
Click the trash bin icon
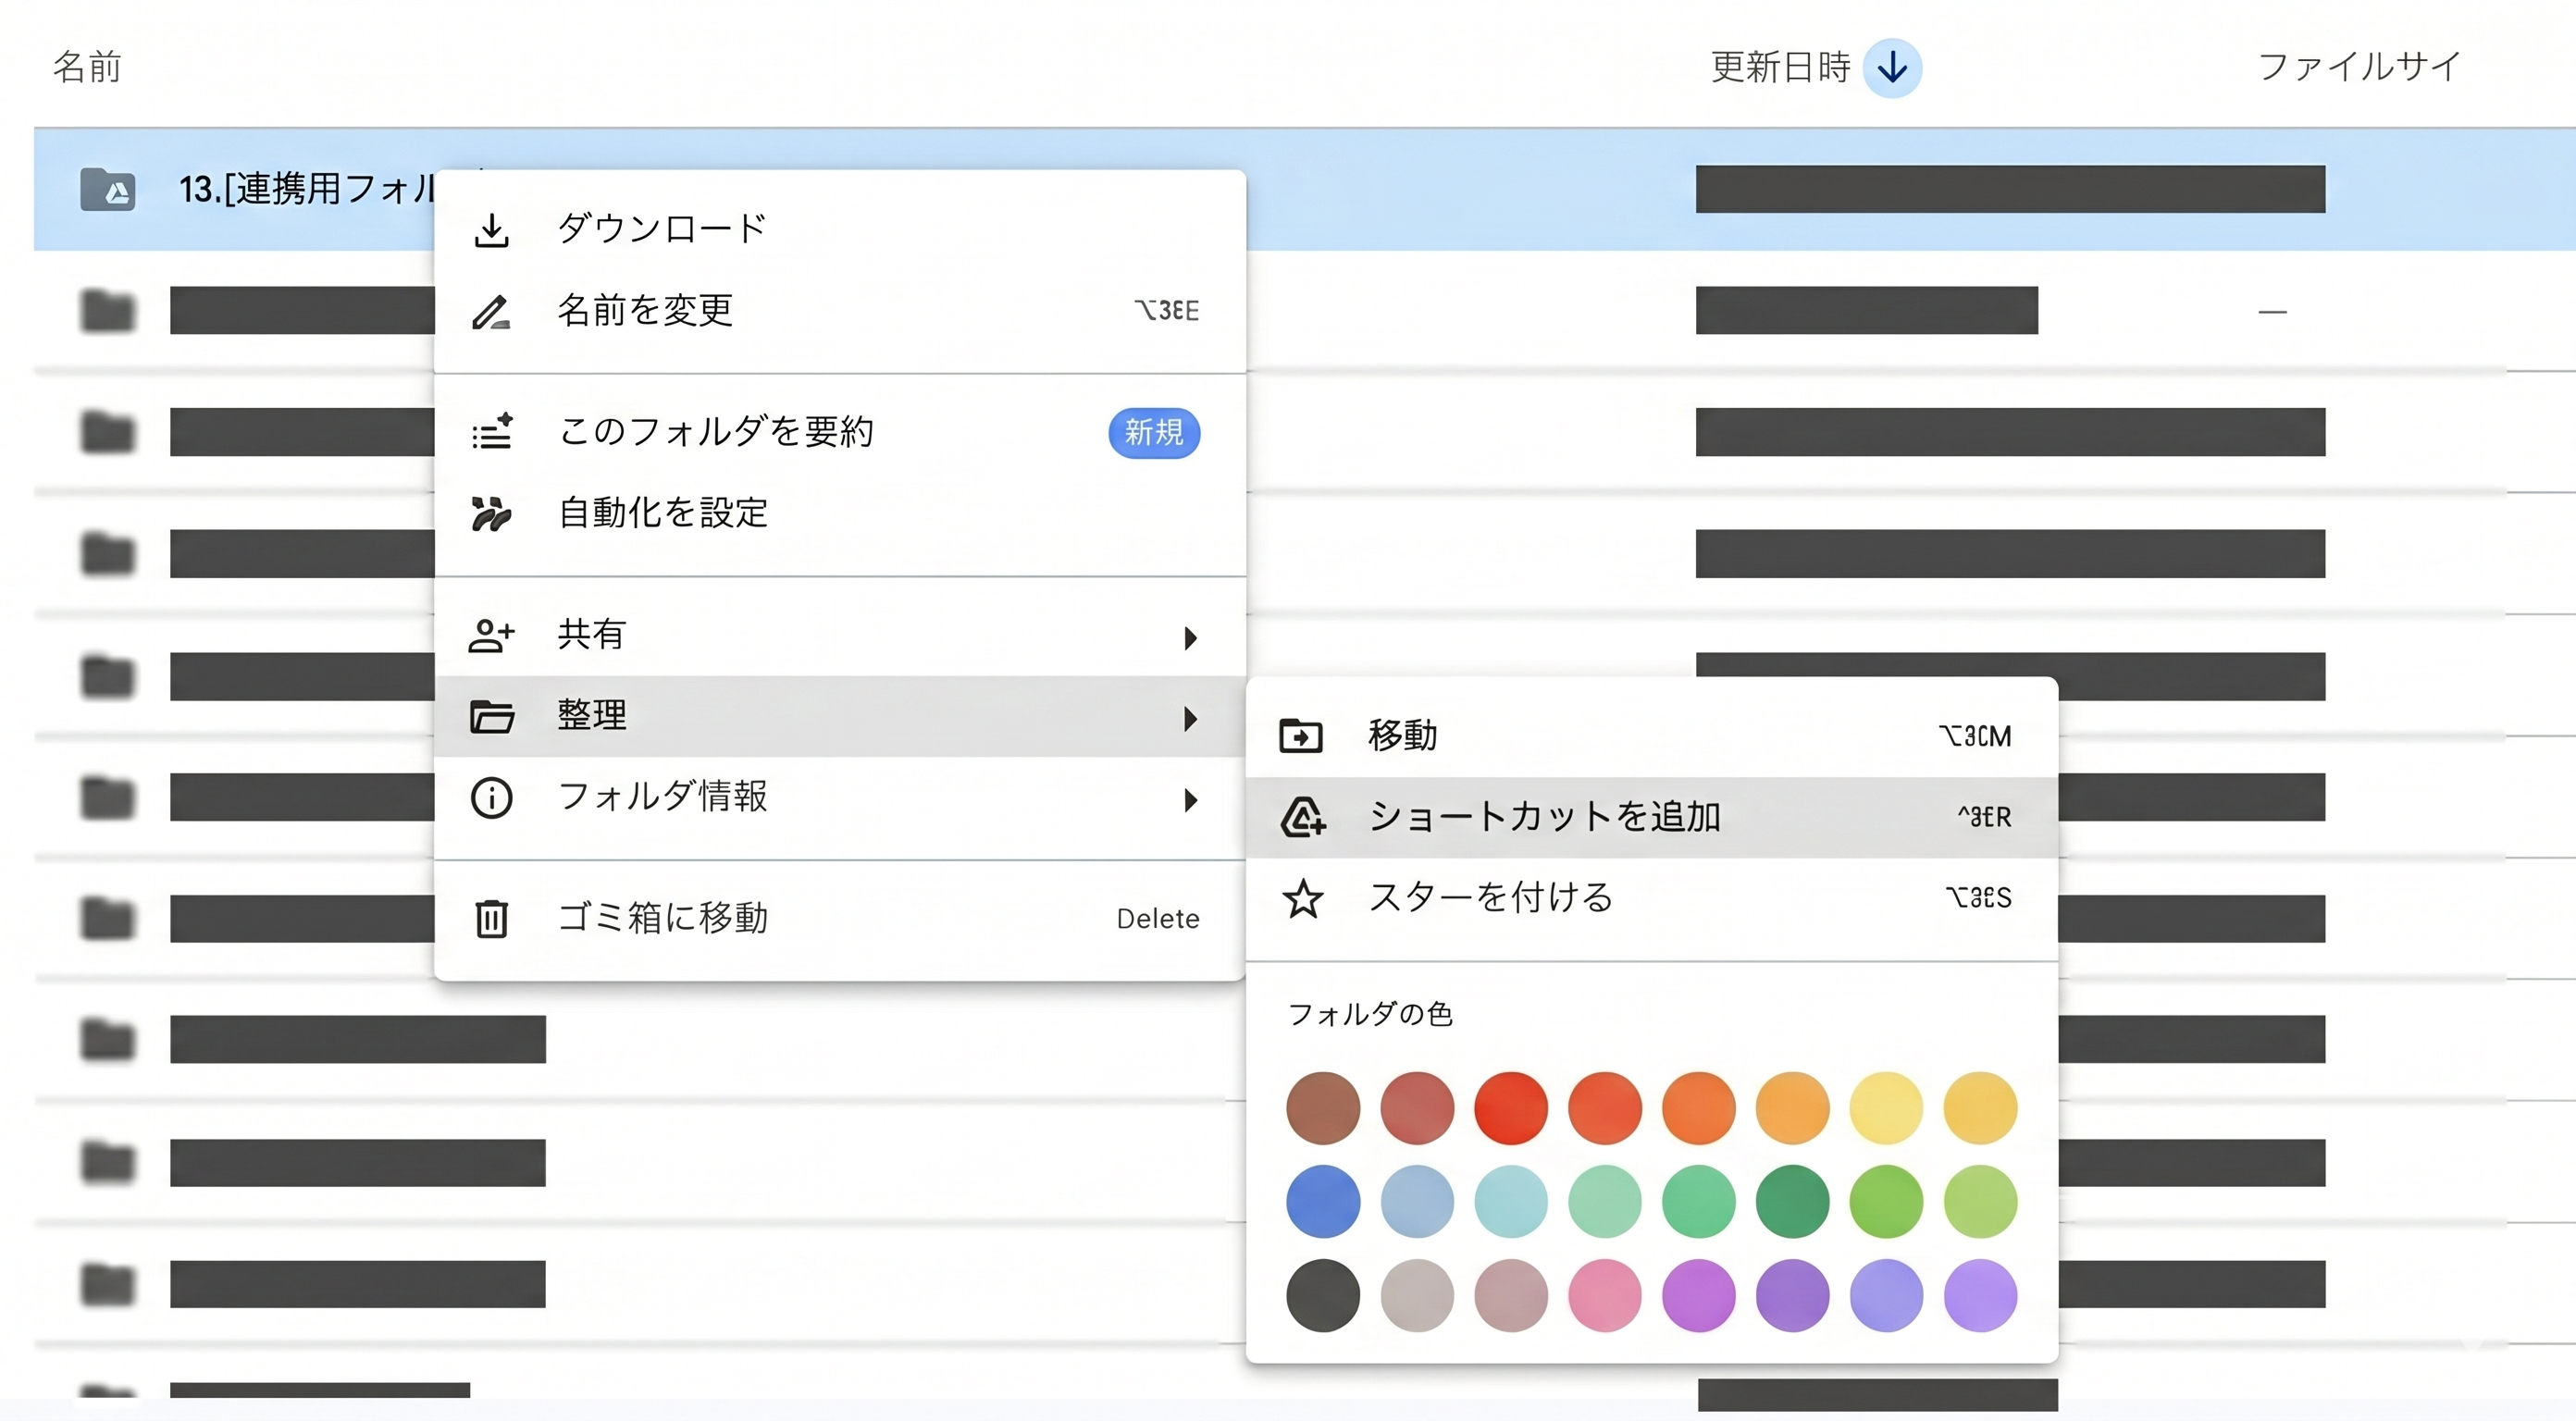[491, 918]
